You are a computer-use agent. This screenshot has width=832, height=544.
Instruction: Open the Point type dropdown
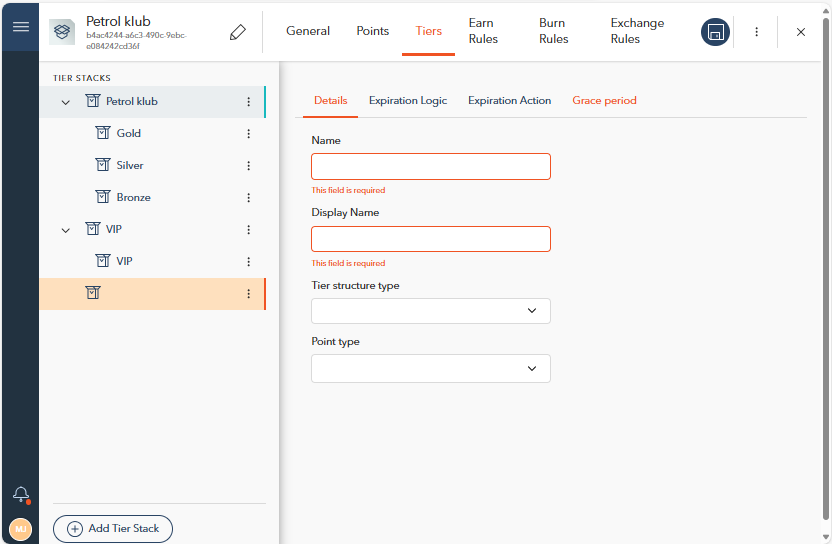431,368
